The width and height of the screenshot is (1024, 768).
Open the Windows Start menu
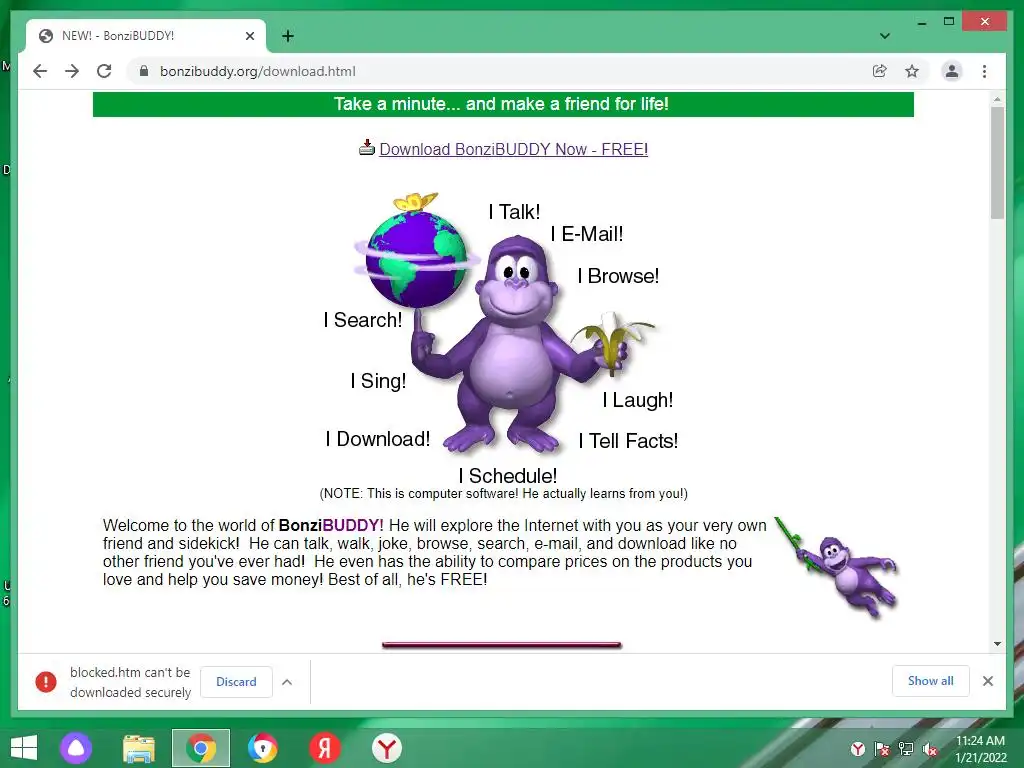coord(24,748)
